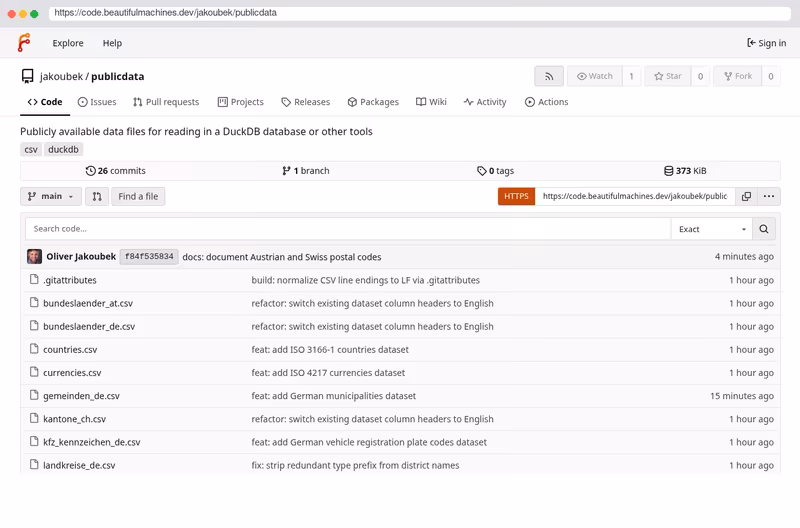The height and width of the screenshot is (528, 800).
Task: Fork the publicdata repository
Action: pos(738,77)
